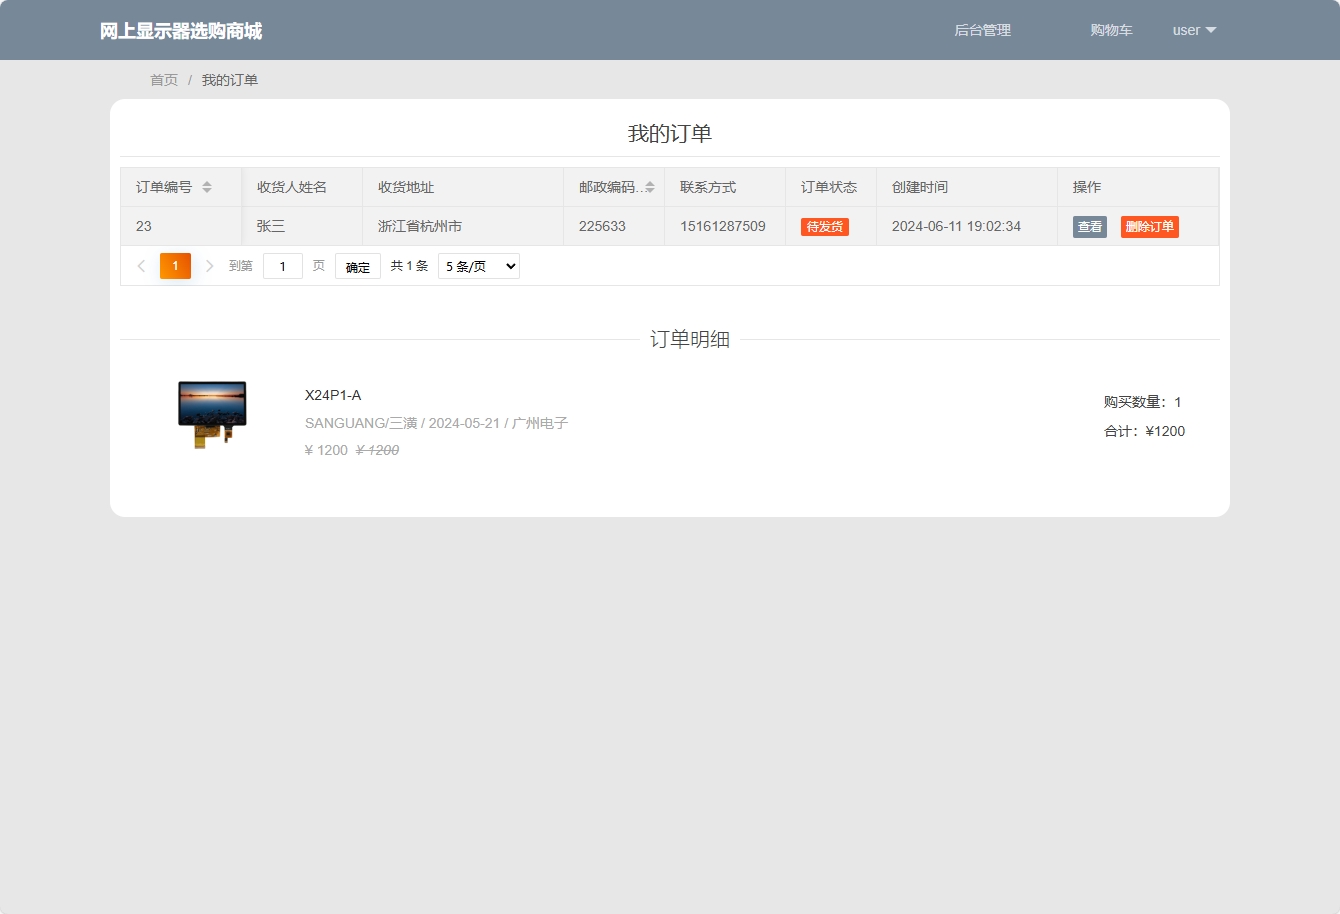Open the 5条/页 page size selector
Screen dimensions: 1340x914
click(x=478, y=266)
